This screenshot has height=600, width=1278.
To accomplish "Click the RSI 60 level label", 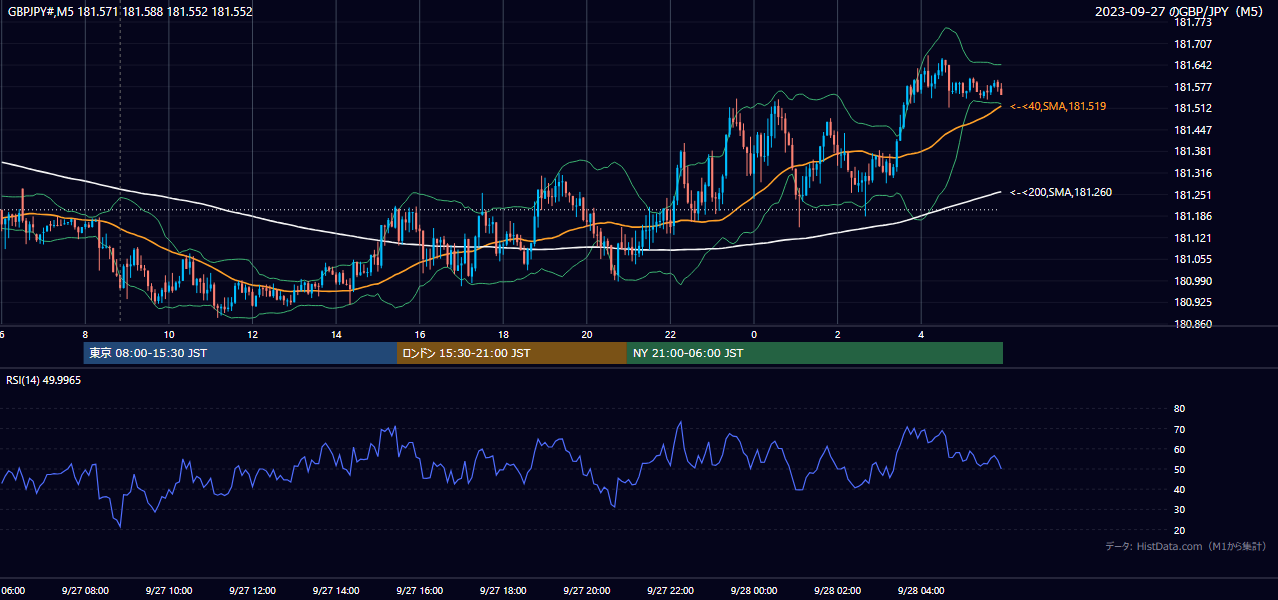I will point(1180,450).
